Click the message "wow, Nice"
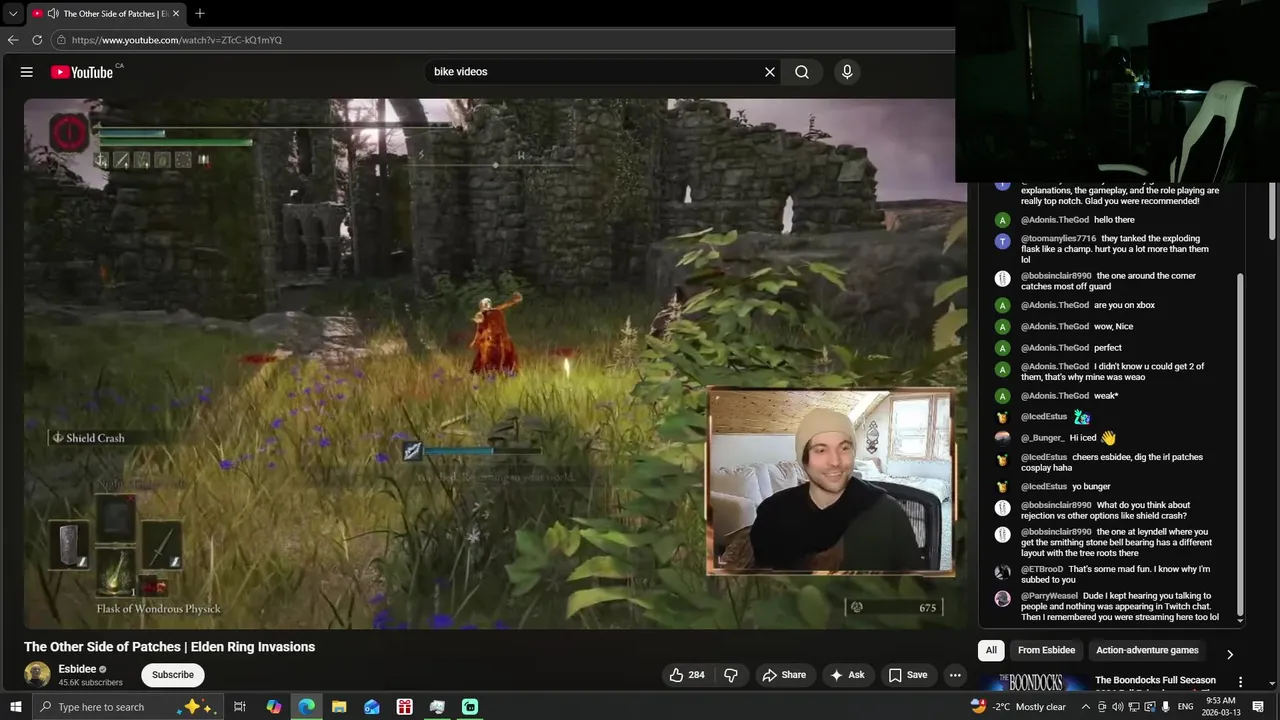 tap(1113, 326)
